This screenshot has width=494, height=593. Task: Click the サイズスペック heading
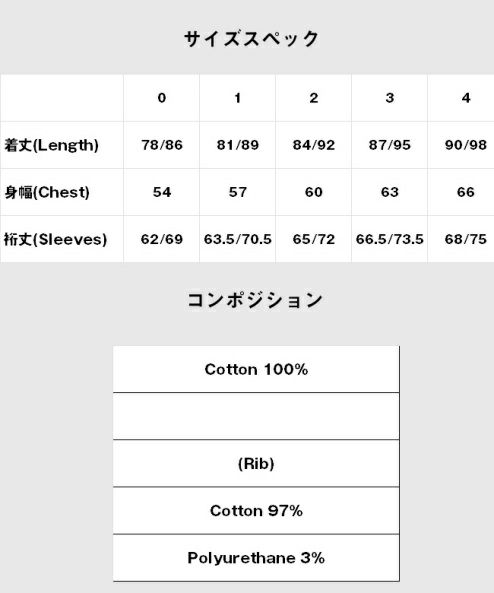click(x=251, y=39)
